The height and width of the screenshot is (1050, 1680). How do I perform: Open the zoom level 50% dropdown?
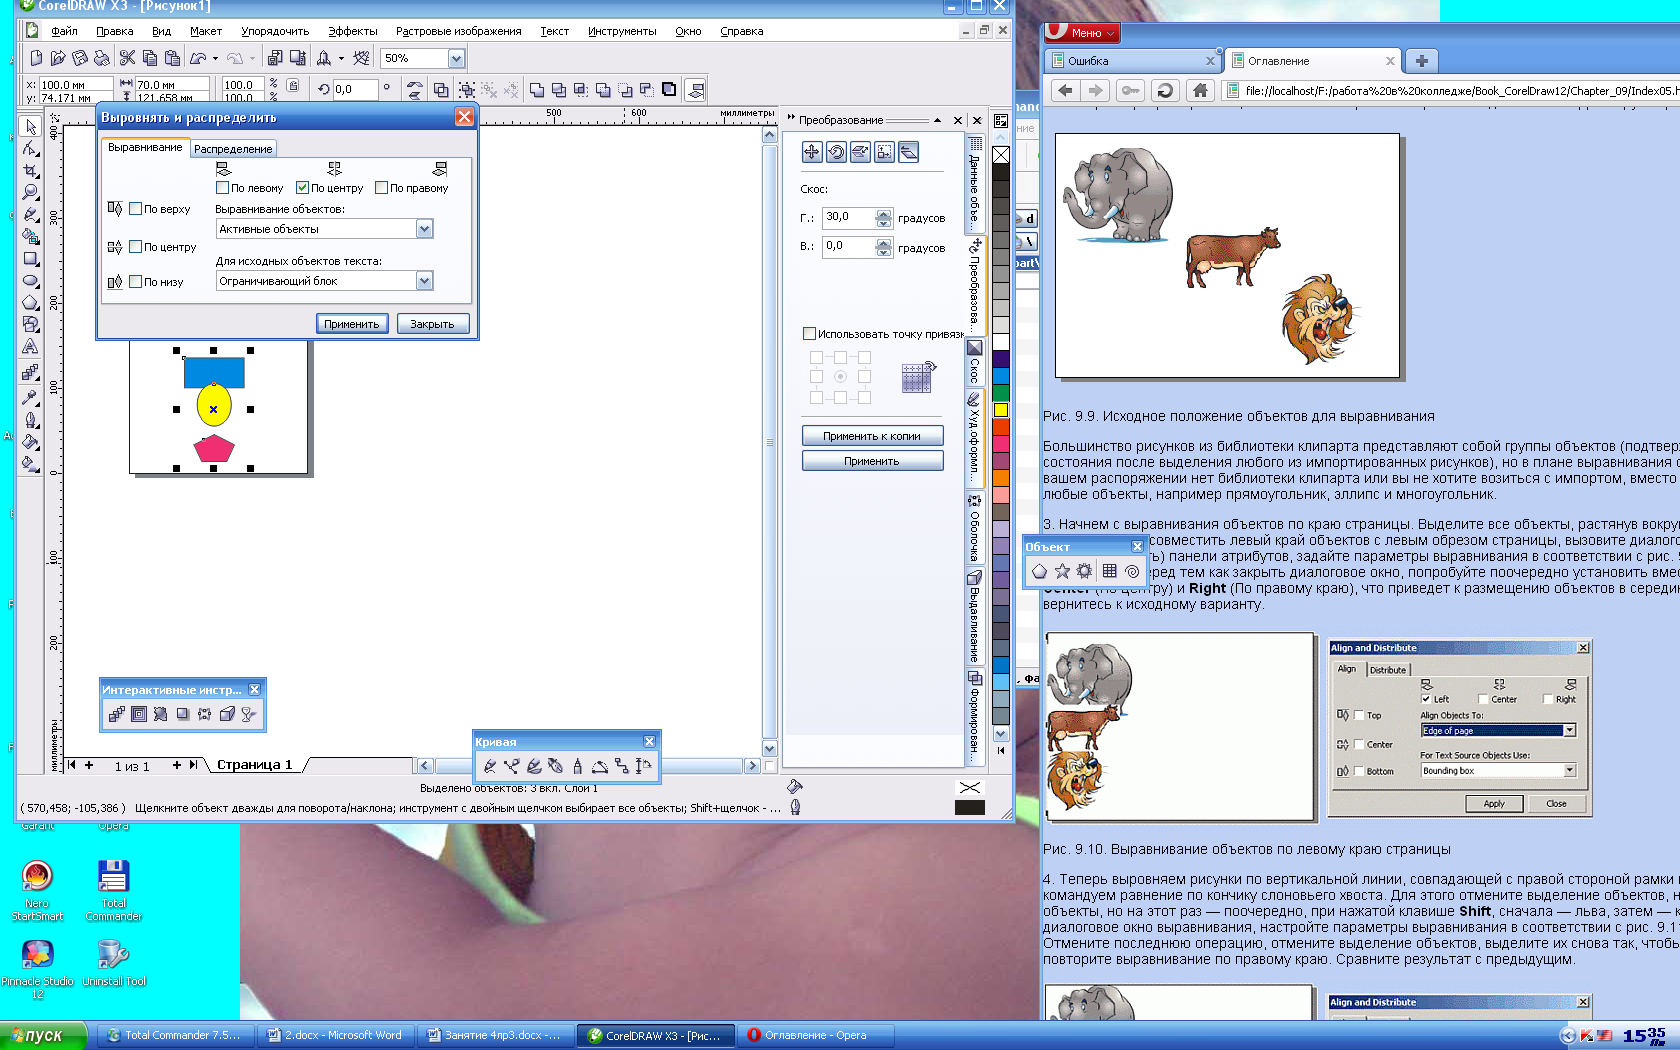tap(456, 58)
